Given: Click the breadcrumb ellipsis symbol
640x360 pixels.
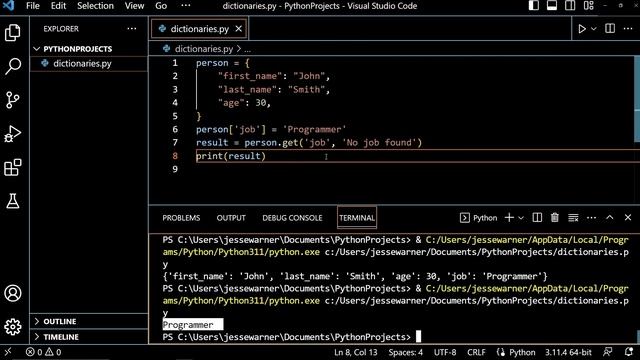Looking at the screenshot, I should [x=247, y=49].
